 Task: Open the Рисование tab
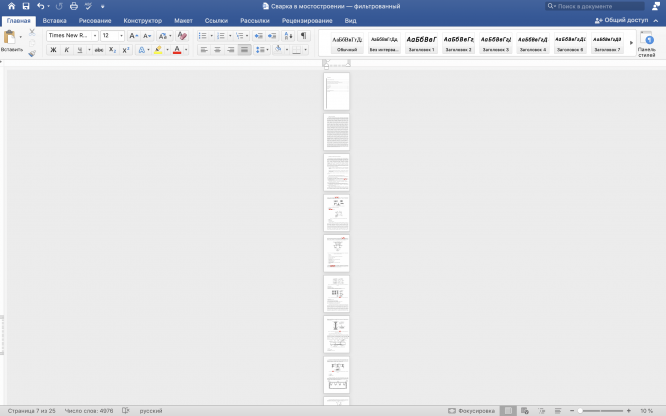click(x=95, y=20)
